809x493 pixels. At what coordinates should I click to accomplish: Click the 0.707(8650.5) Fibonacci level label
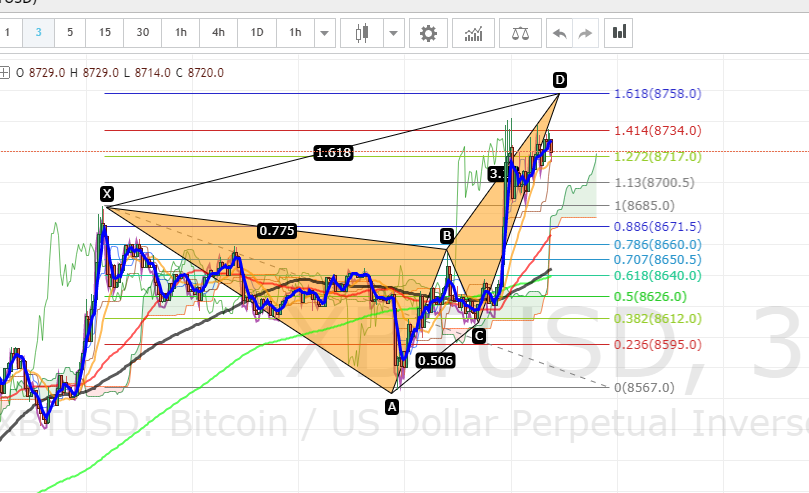pos(658,259)
